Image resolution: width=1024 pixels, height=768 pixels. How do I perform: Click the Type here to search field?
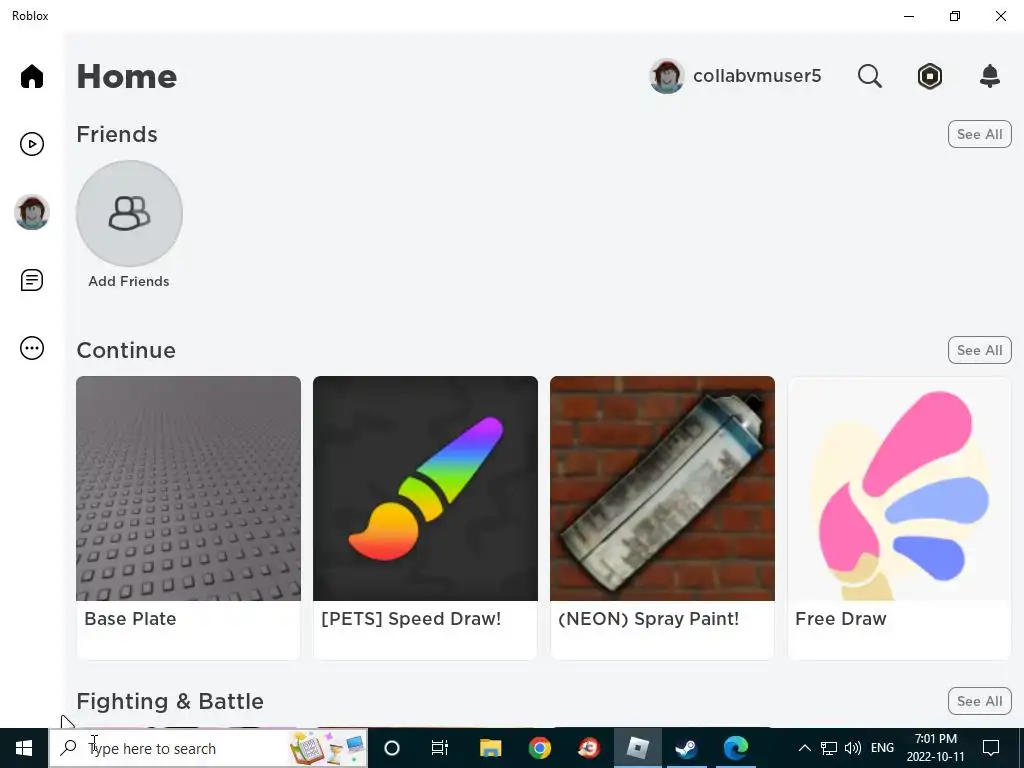208,748
